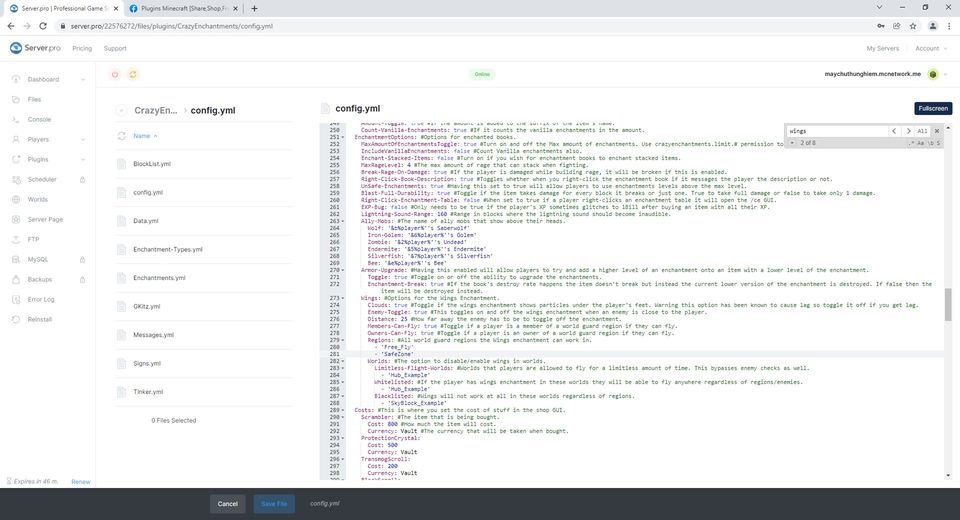Open the Pricing menu item
This screenshot has width=960, height=520.
click(x=82, y=48)
